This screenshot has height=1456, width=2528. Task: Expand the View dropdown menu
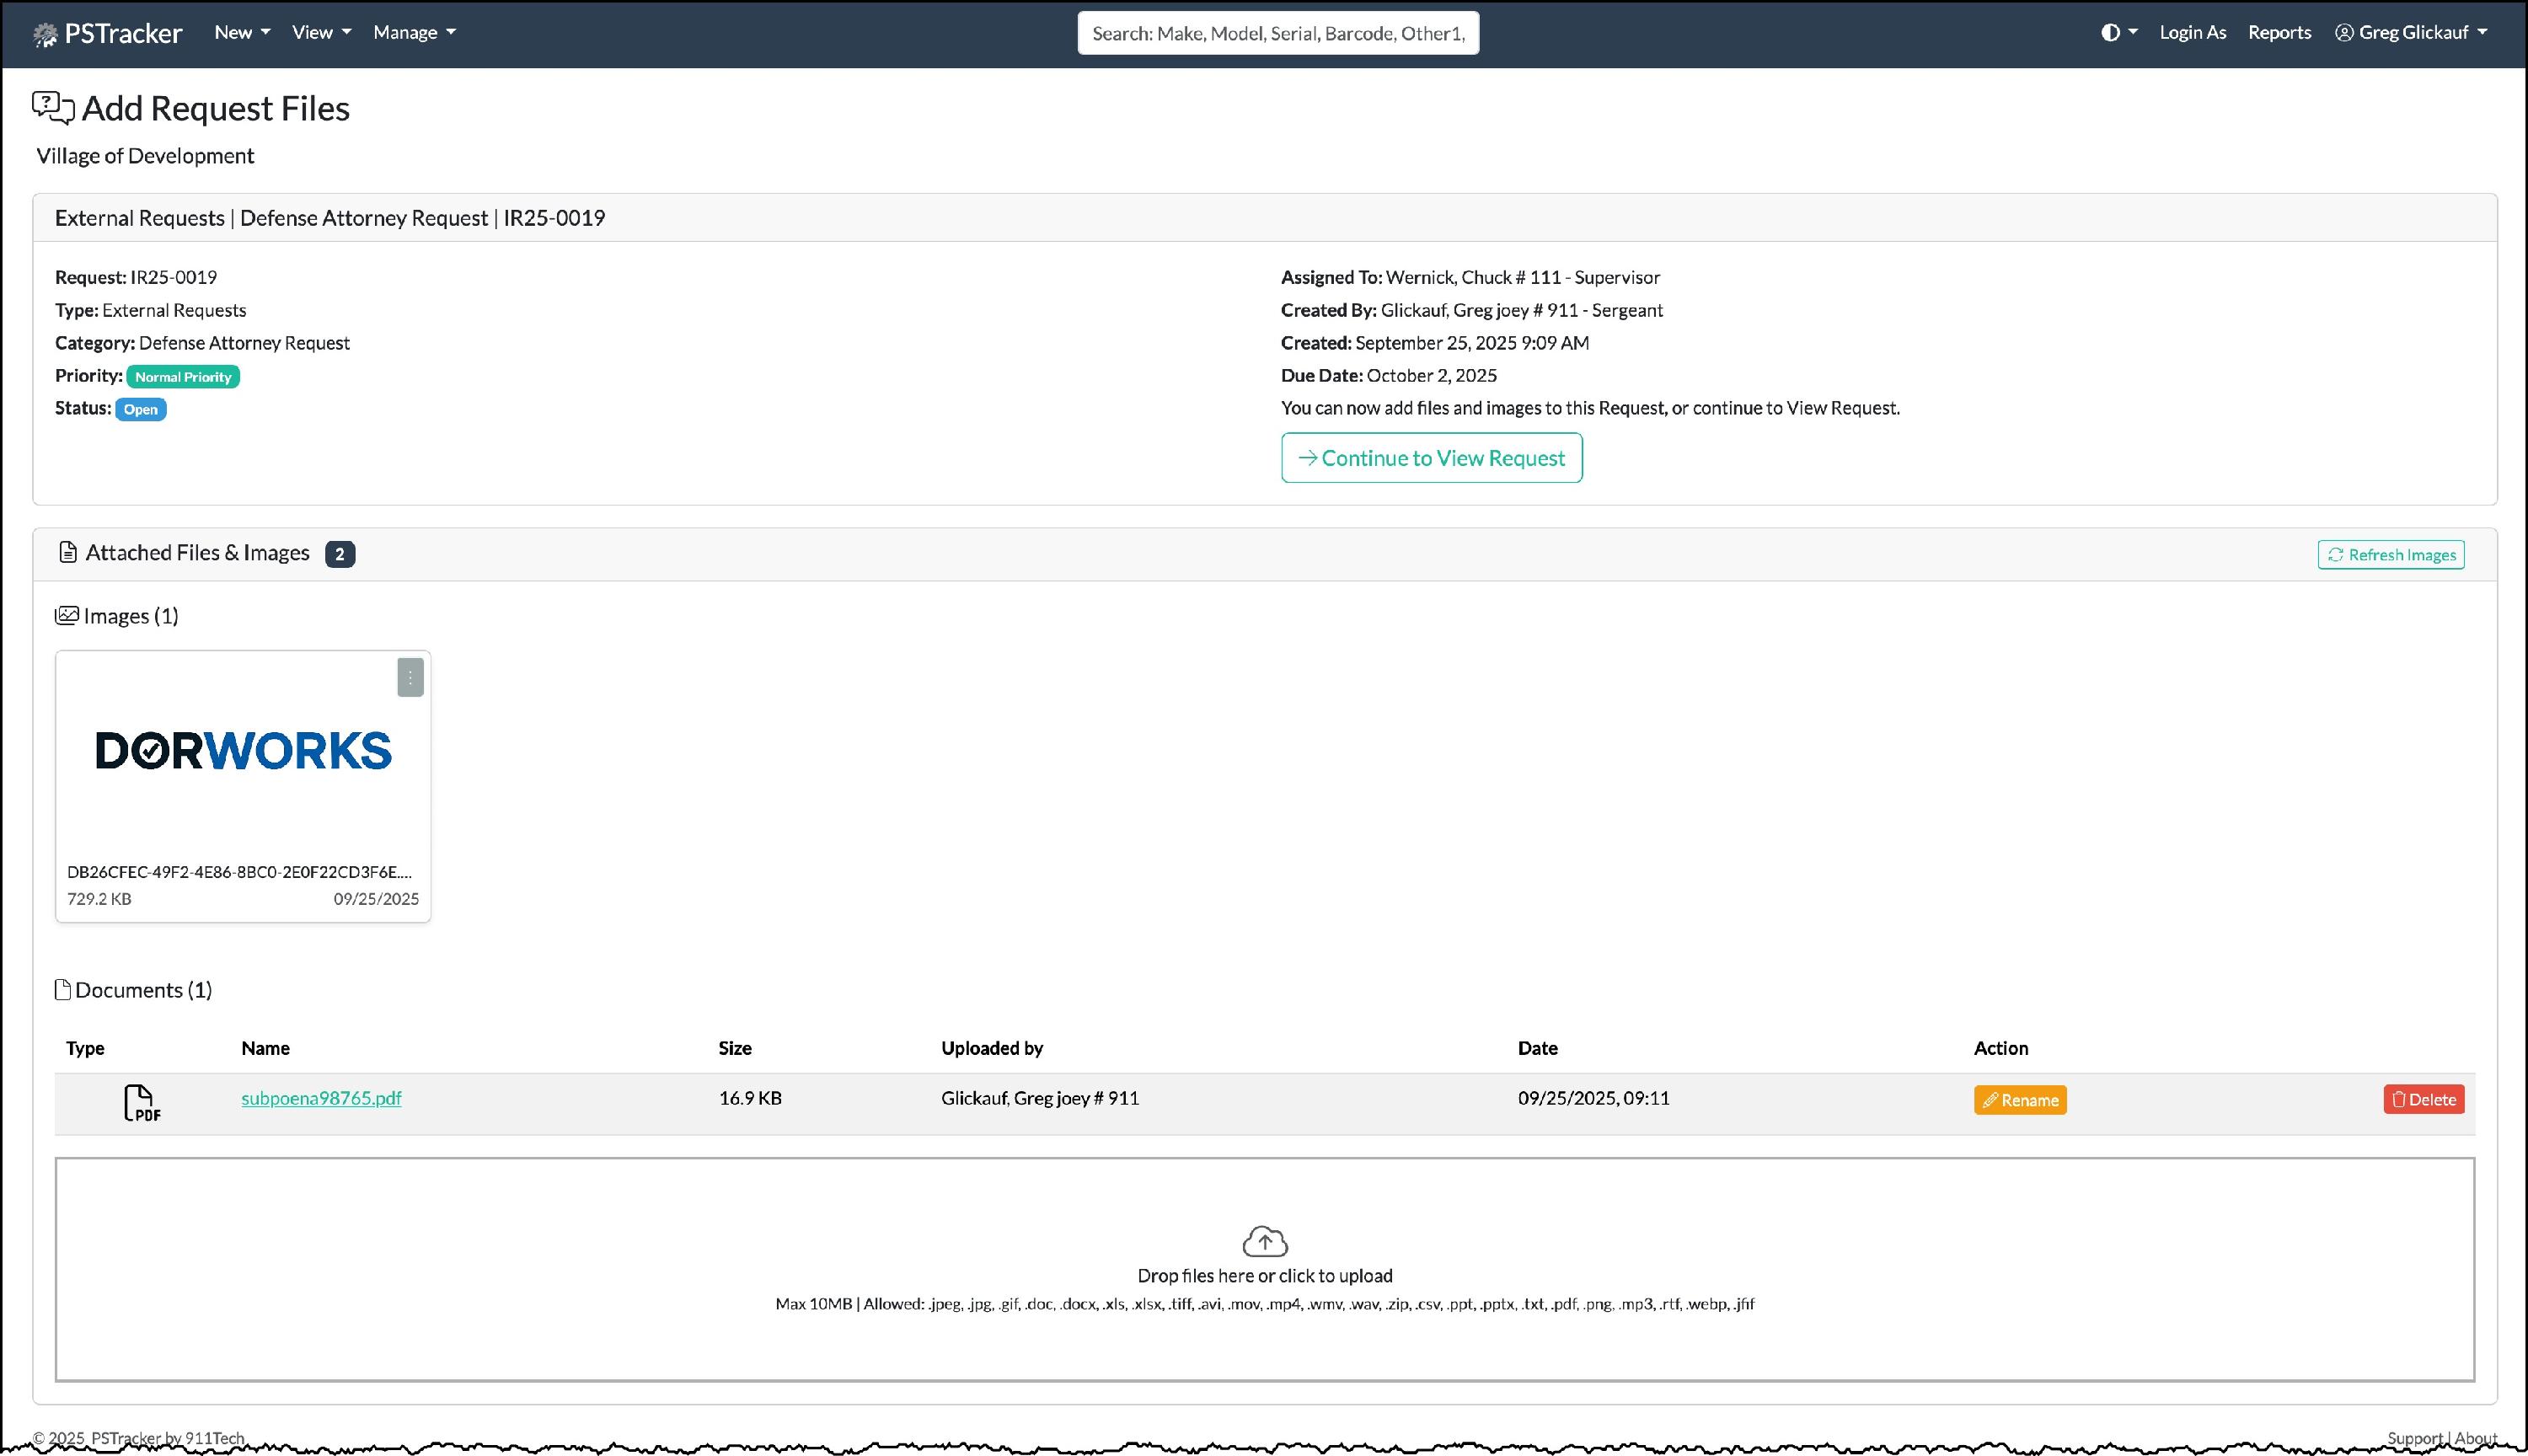(321, 33)
